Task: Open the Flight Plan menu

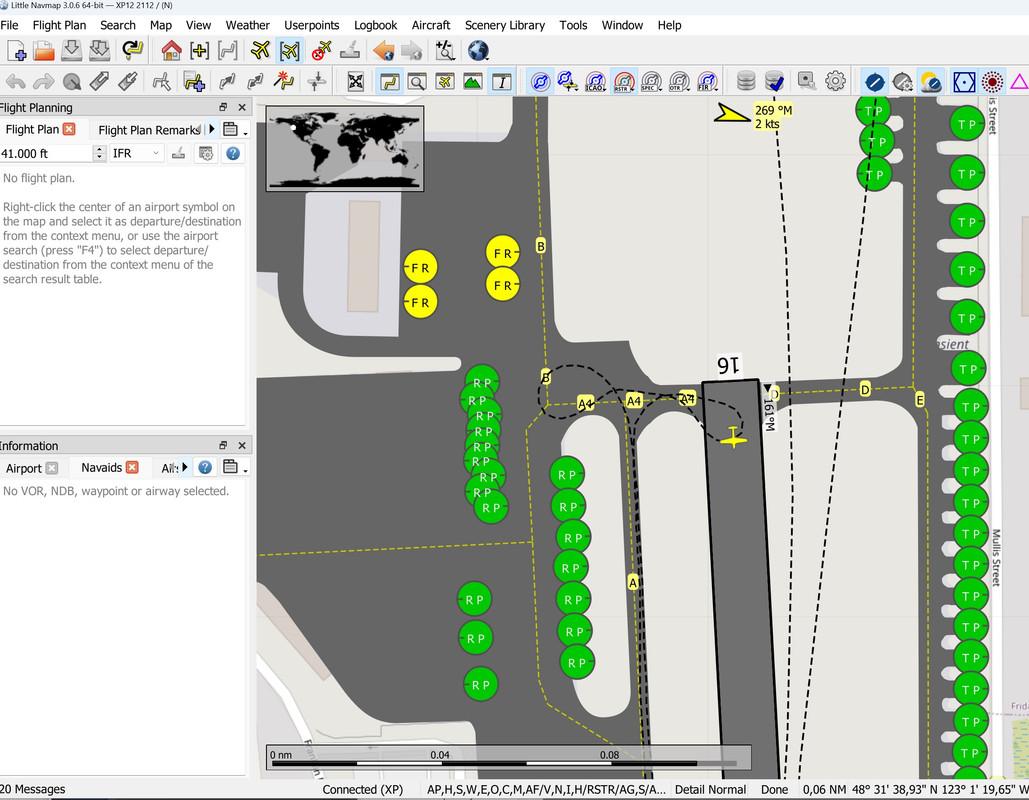Action: click(59, 25)
